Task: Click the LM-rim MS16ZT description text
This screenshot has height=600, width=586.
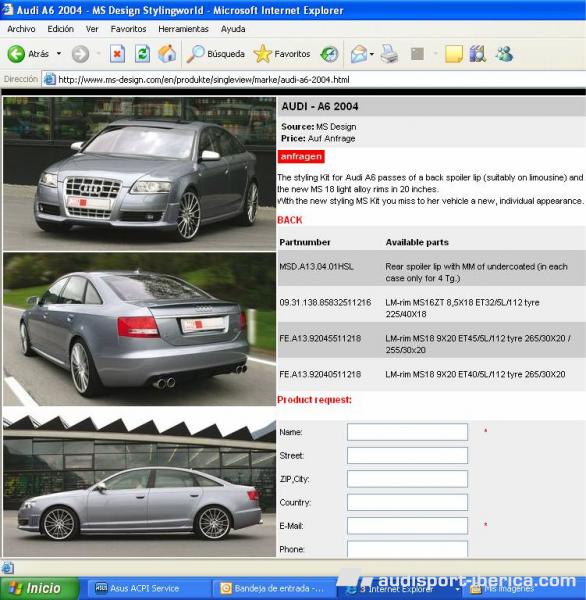Action: [x=462, y=308]
